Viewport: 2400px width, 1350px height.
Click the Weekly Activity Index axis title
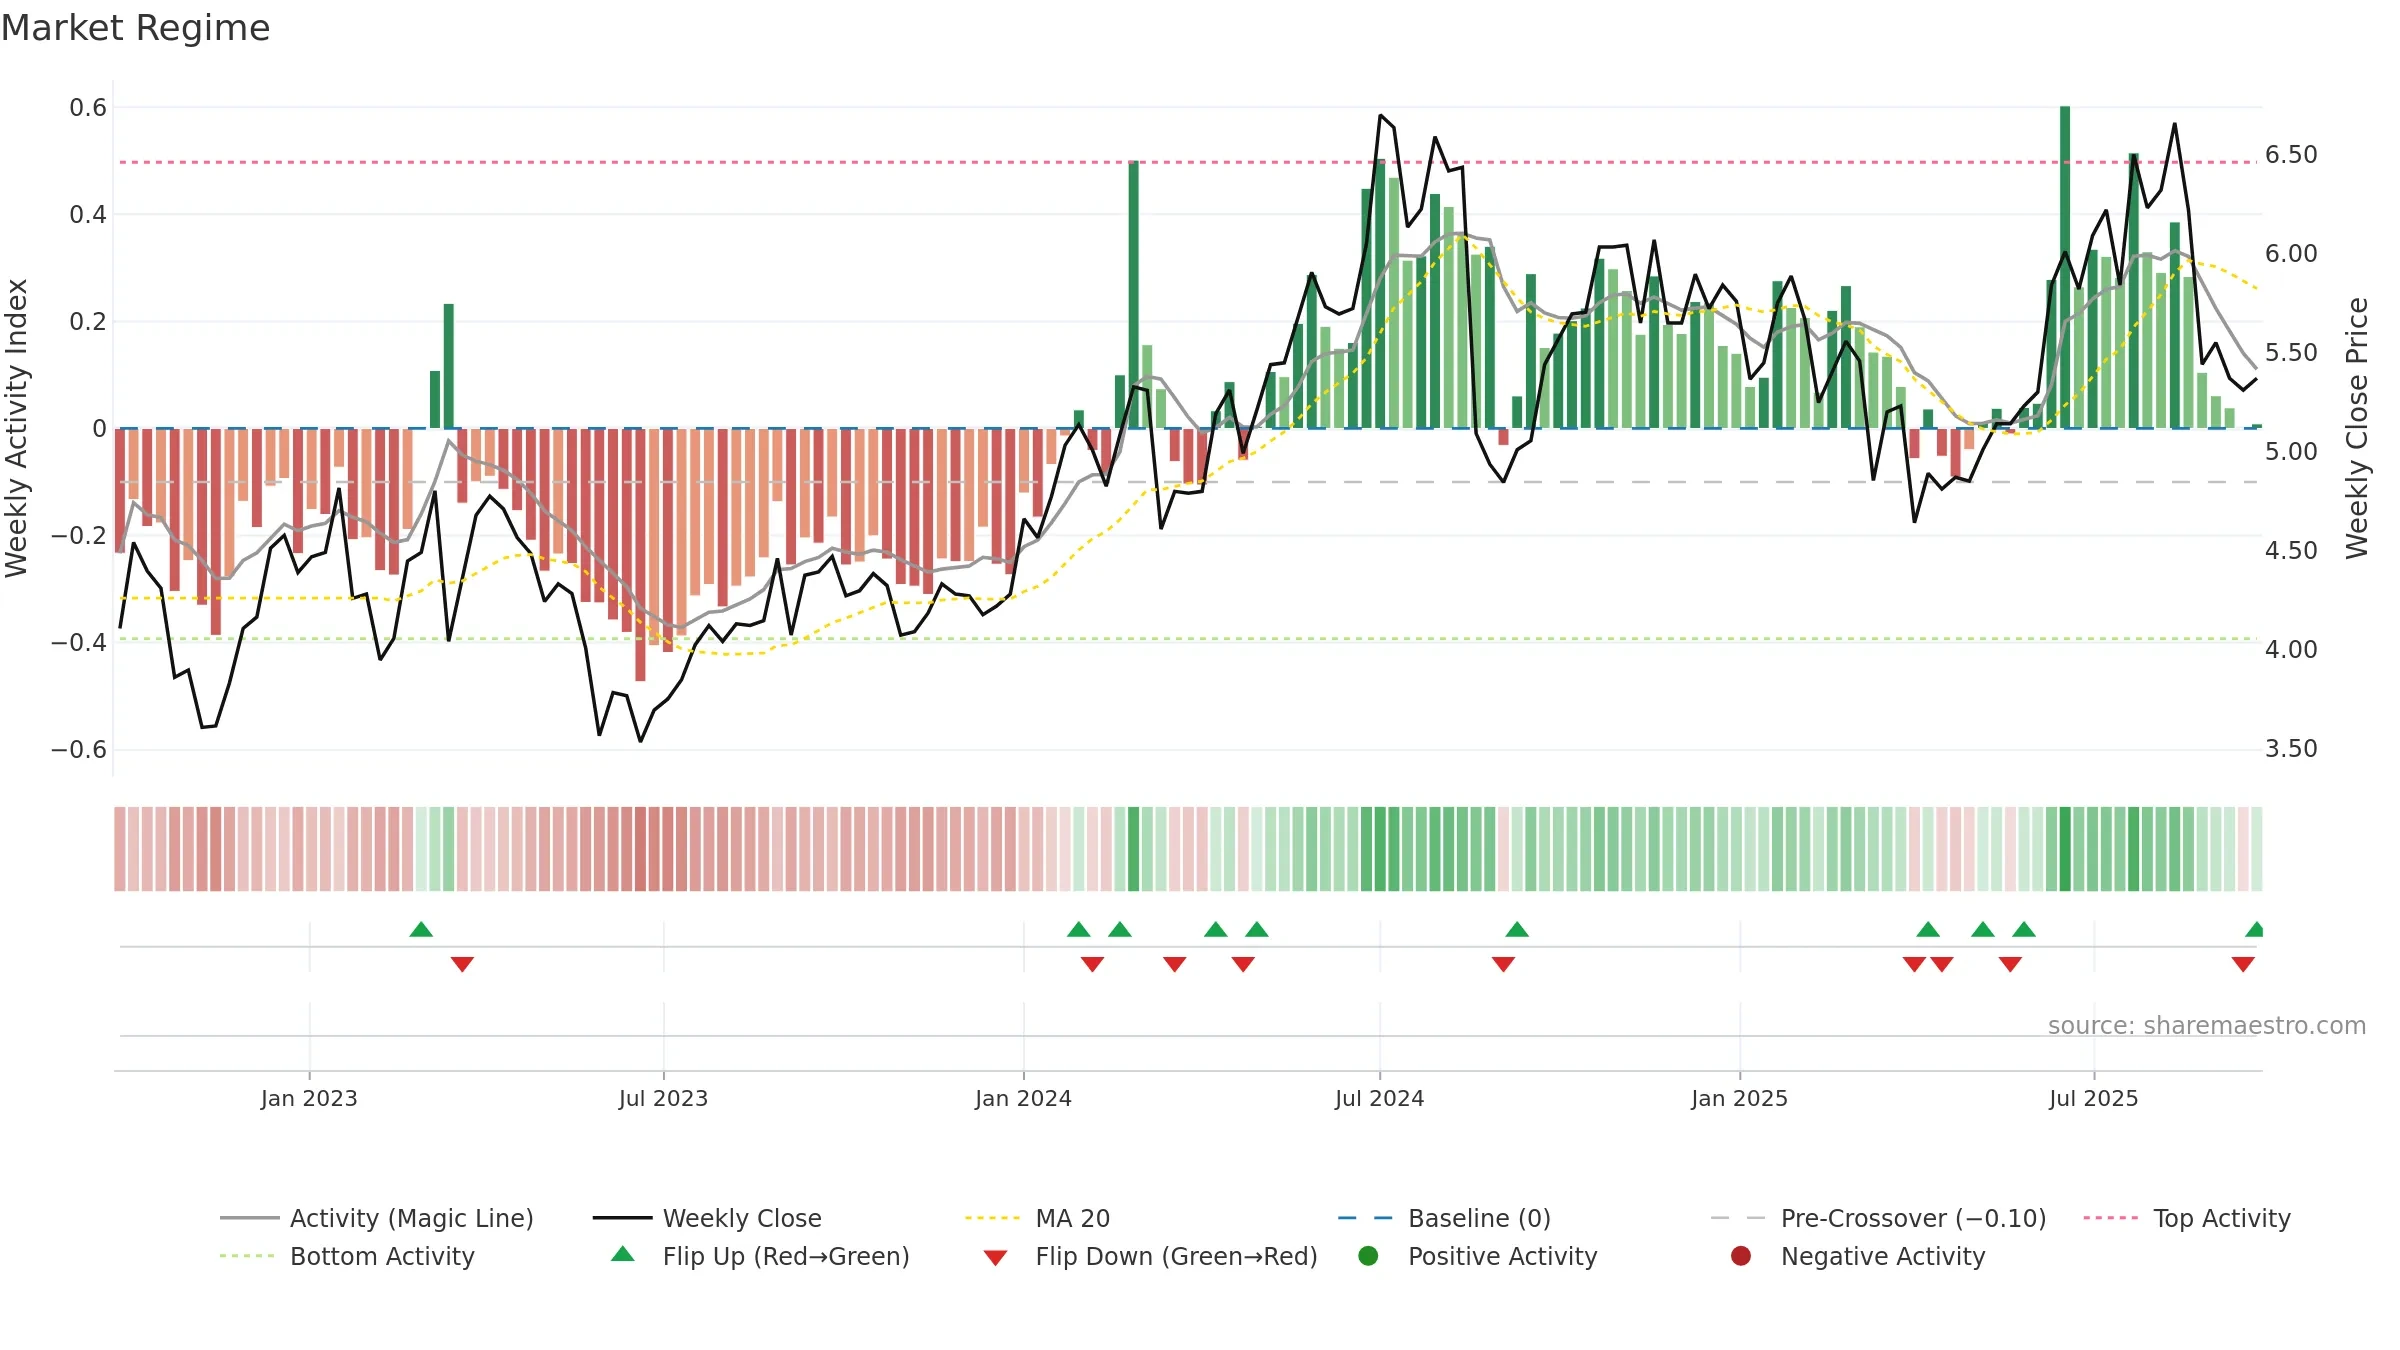click(16, 428)
